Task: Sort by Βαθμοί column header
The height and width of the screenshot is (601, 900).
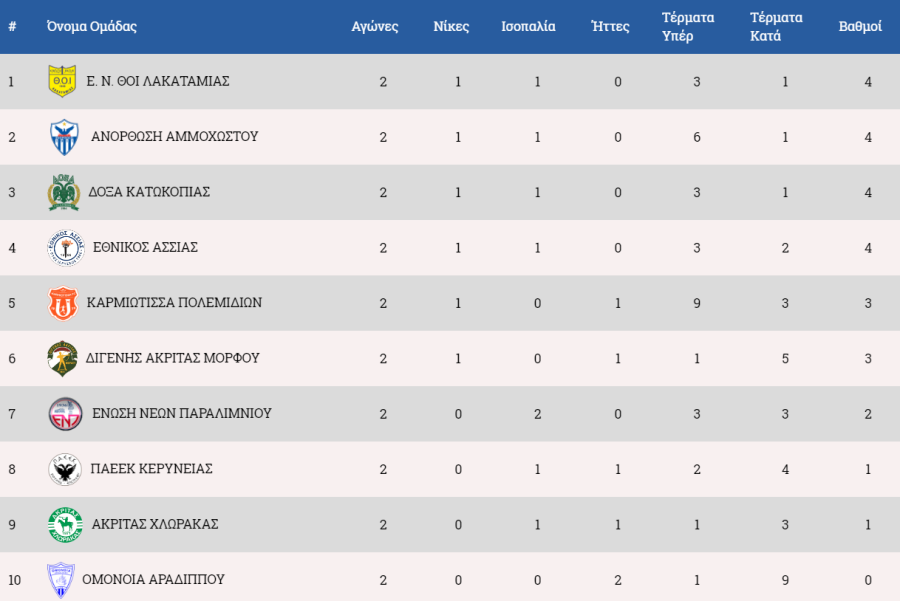Action: 860,26
